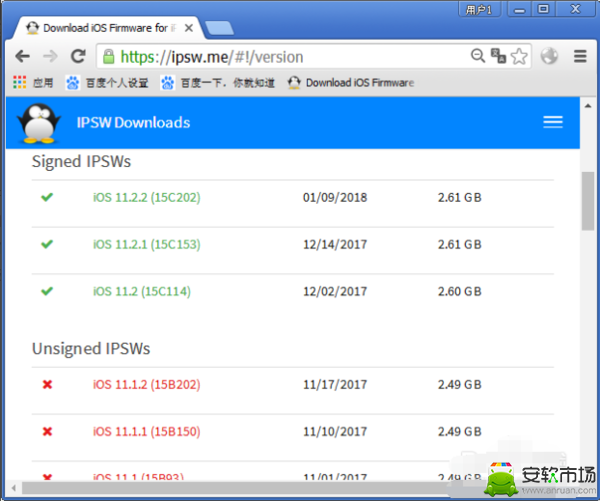Click the vertical scrollbar thumb
The image size is (600, 501).
point(588,200)
